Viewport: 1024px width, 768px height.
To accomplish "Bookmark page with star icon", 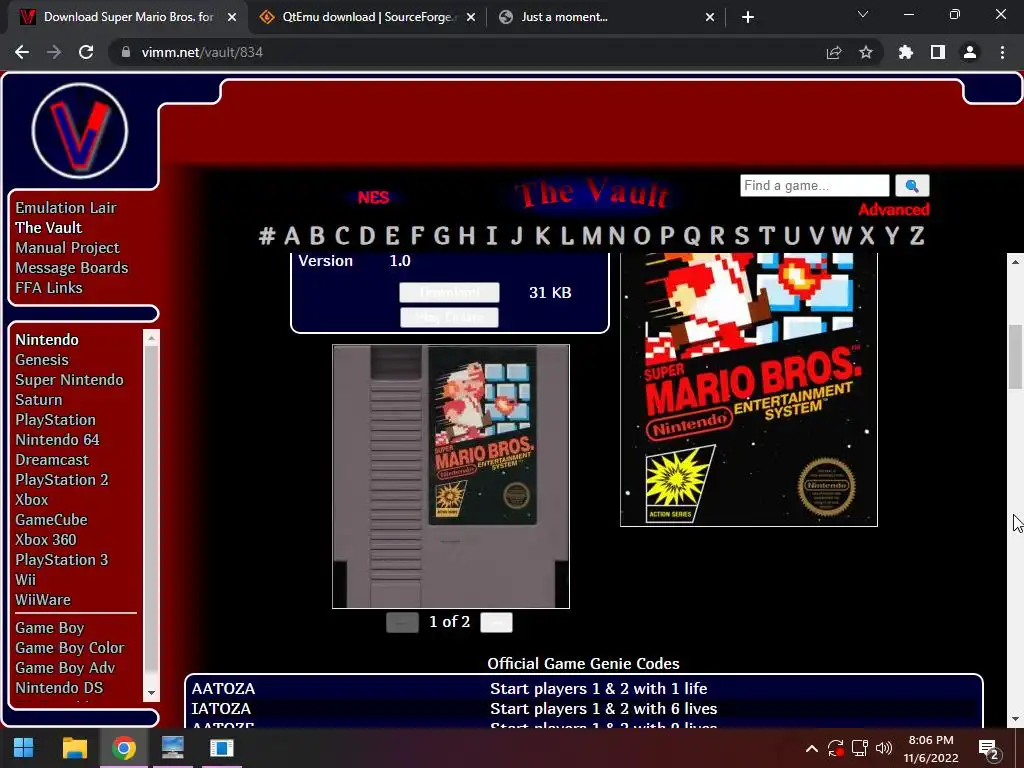I will [866, 52].
